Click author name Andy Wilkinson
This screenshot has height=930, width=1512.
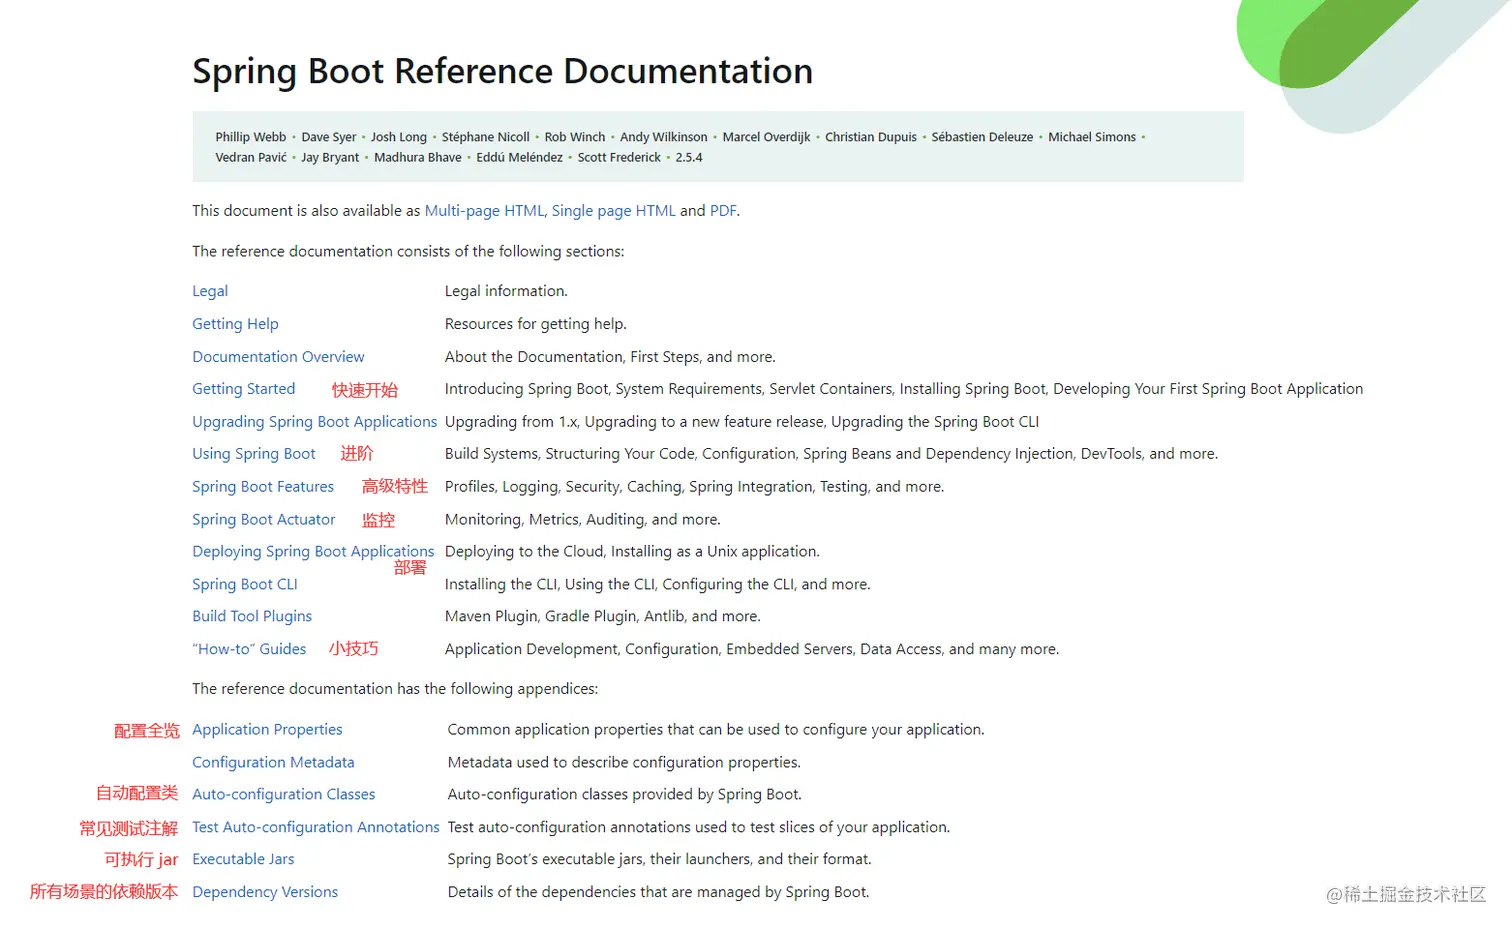[x=663, y=137]
